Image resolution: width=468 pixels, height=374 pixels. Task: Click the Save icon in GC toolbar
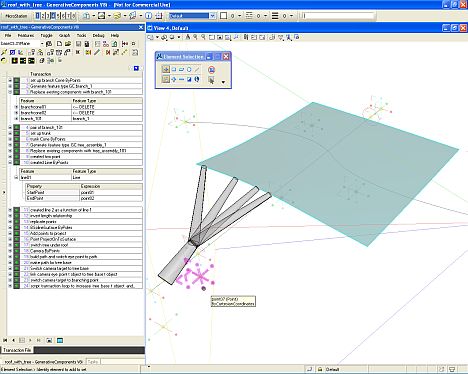point(79,44)
